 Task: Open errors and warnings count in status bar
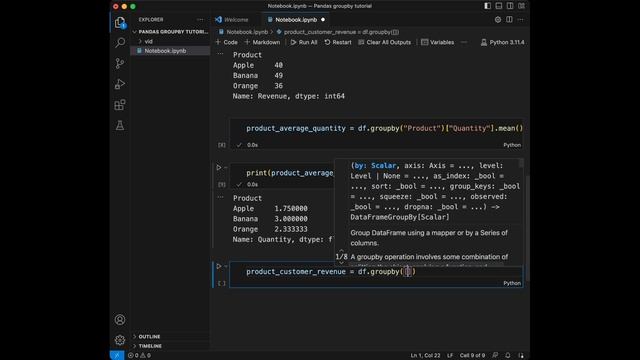click(x=139, y=356)
